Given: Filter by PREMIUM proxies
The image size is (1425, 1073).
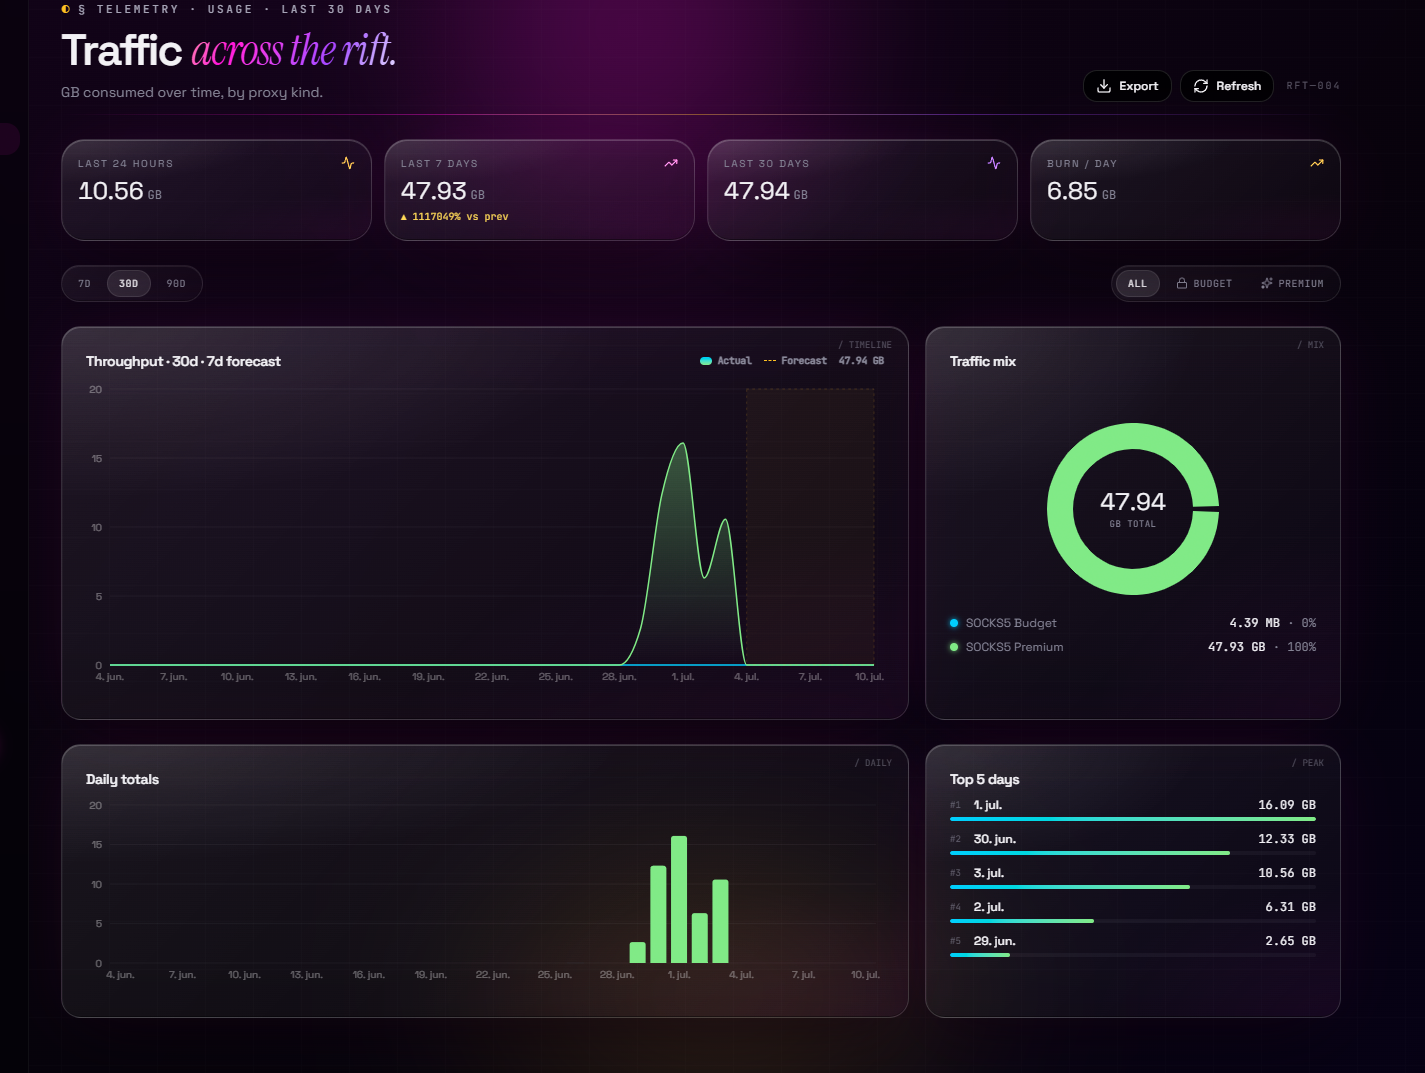Looking at the screenshot, I should (x=1292, y=284).
